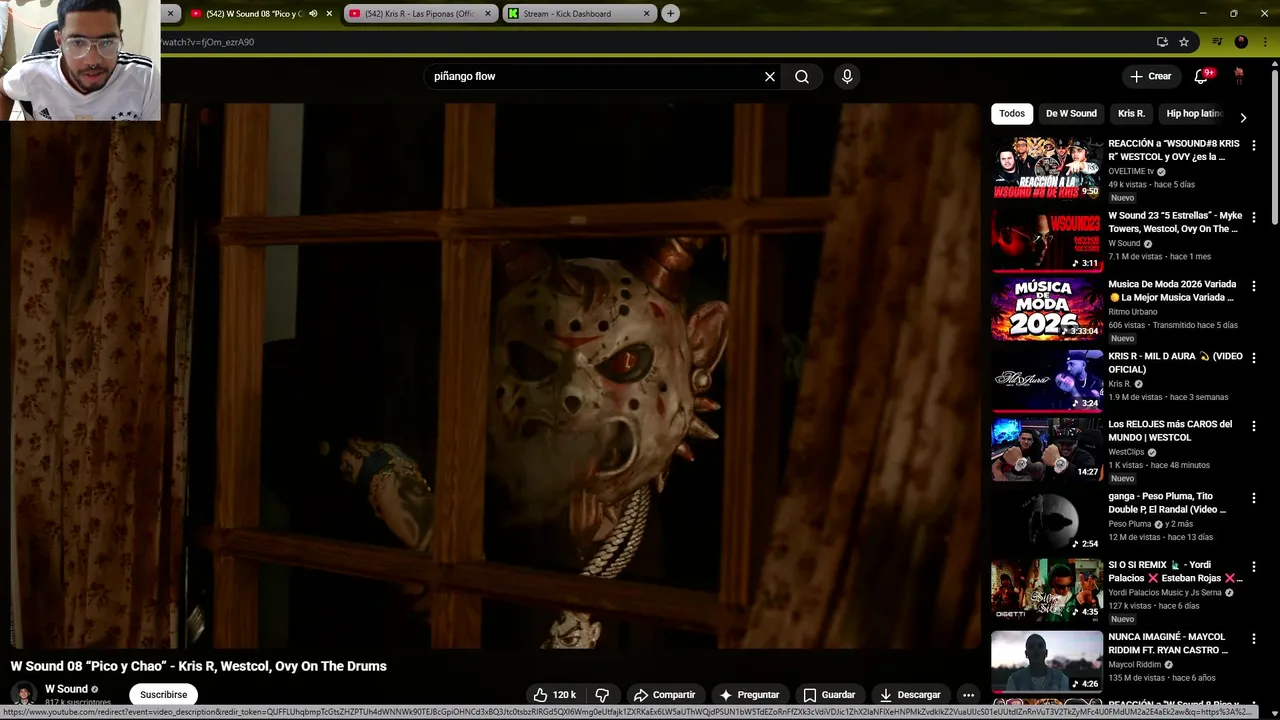Open the browser media control icon

pyautogui.click(x=1217, y=42)
